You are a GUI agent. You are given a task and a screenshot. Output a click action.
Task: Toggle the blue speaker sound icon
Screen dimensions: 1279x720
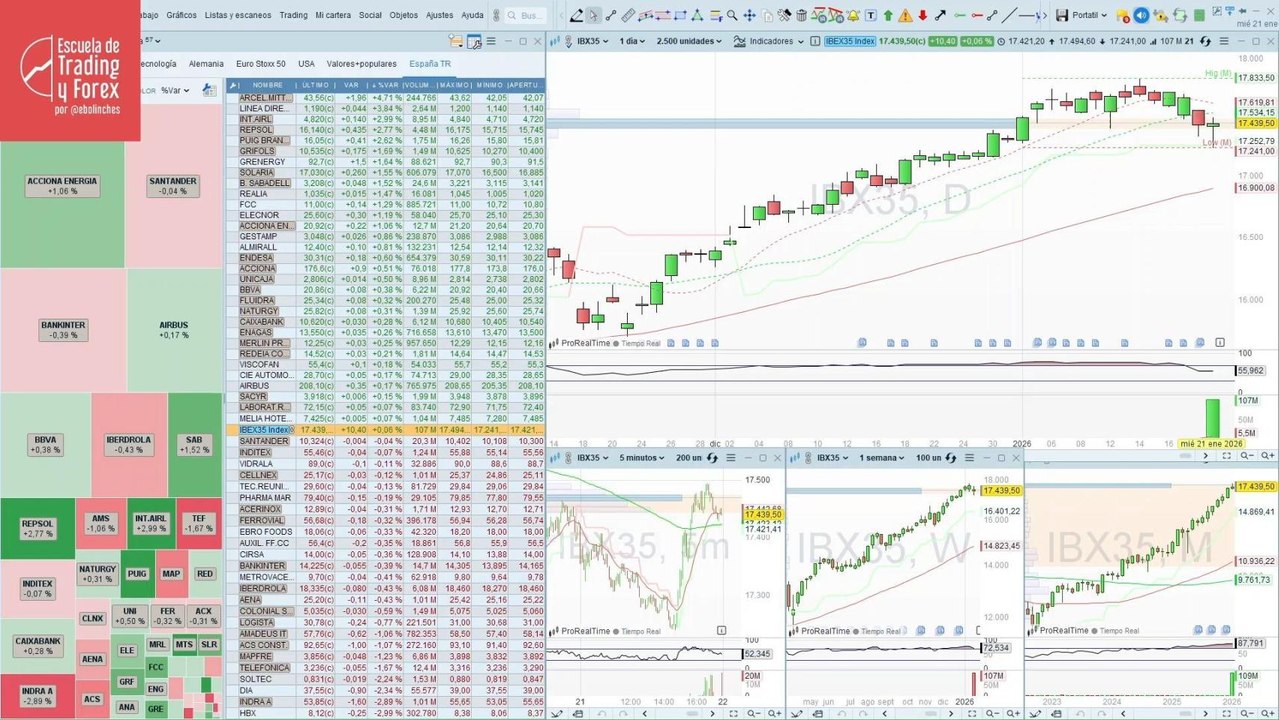1141,15
